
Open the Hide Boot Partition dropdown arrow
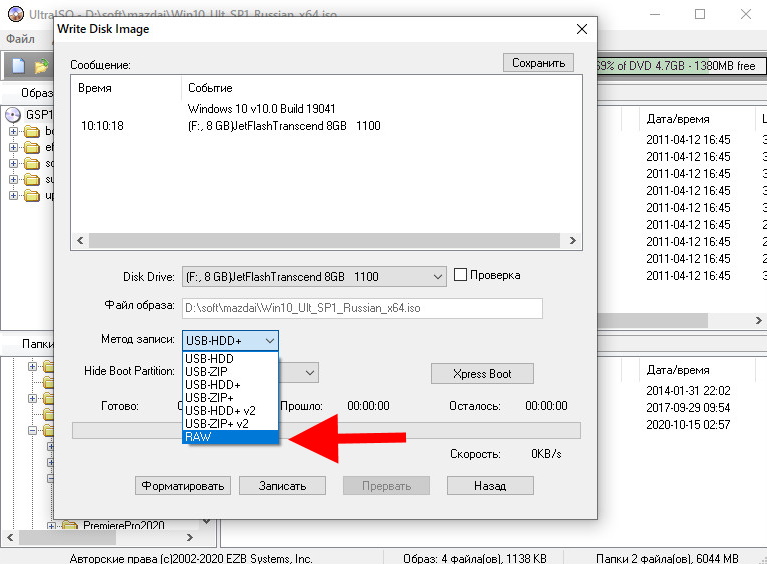pyautogui.click(x=310, y=373)
